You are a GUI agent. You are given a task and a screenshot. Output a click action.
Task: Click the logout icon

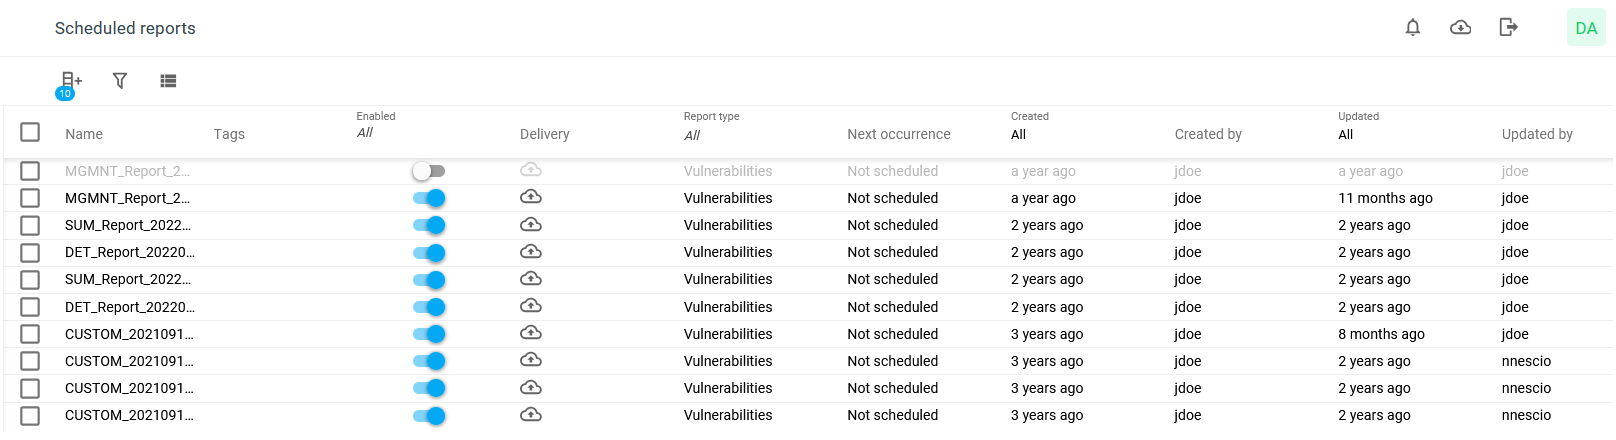(1508, 28)
